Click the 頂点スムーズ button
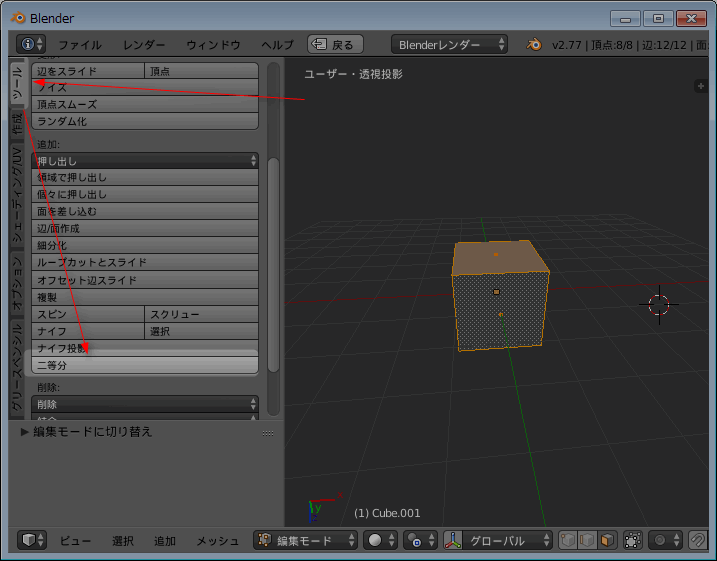 click(145, 104)
